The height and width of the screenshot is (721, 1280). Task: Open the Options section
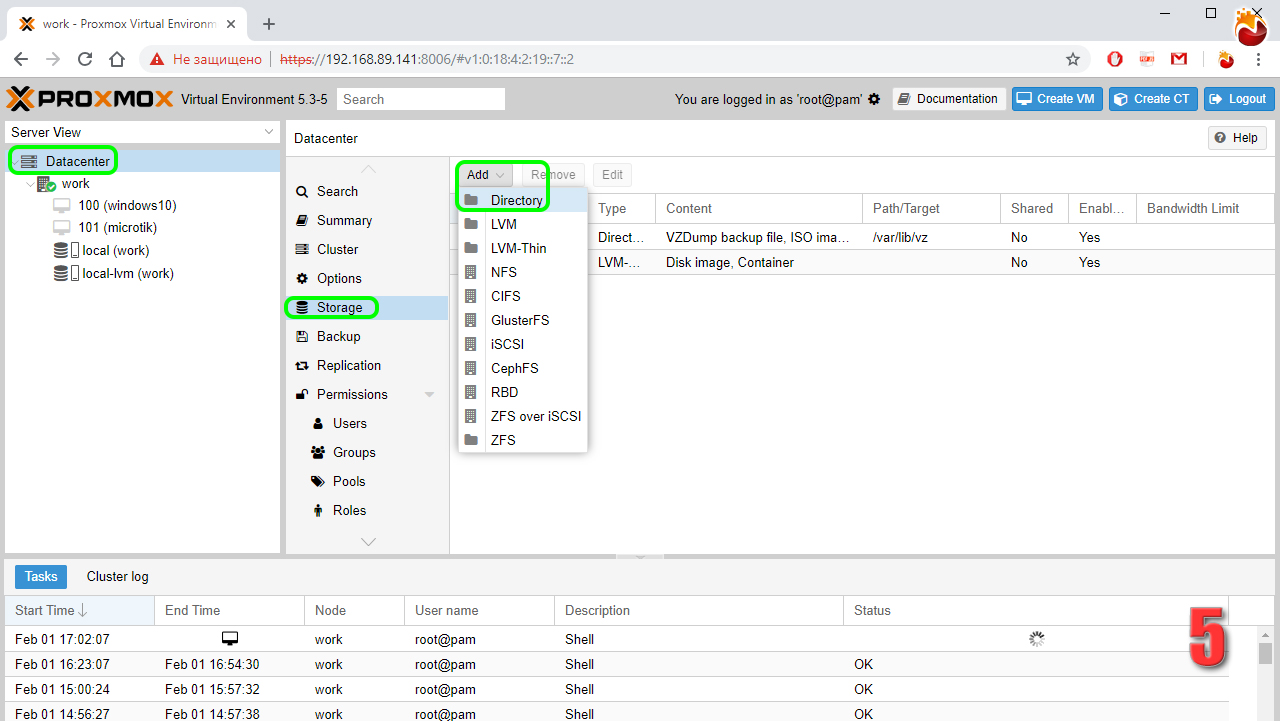point(367,278)
